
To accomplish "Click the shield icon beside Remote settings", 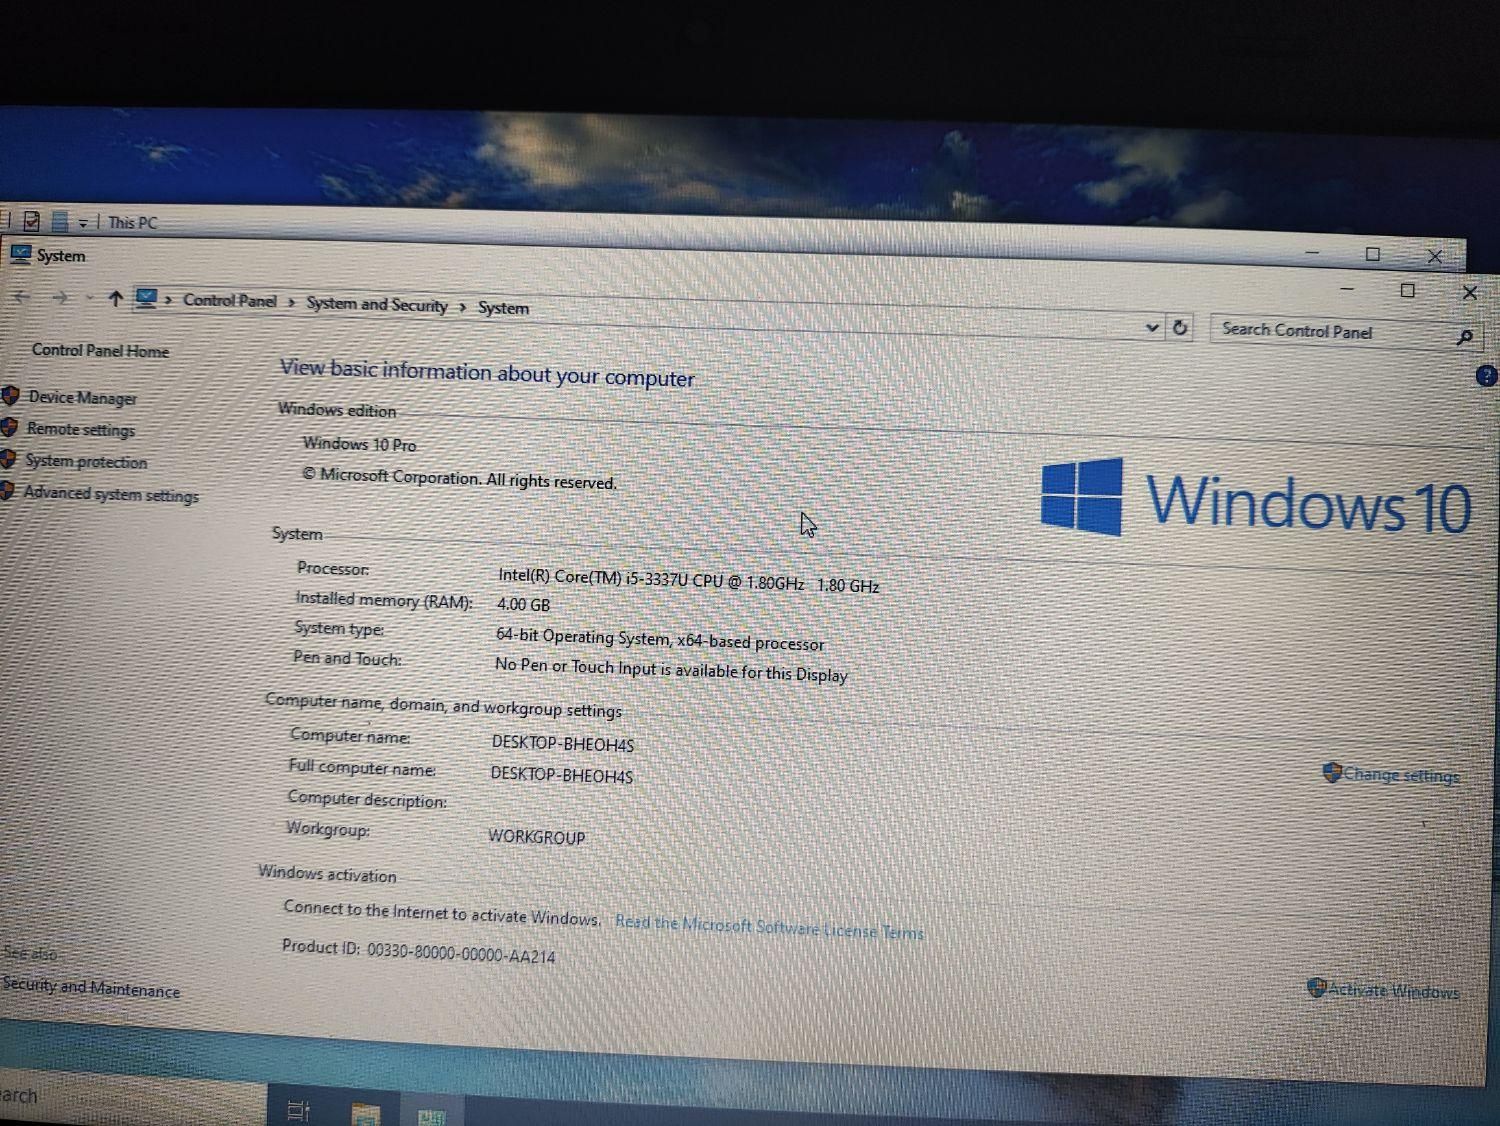I will click(10, 427).
